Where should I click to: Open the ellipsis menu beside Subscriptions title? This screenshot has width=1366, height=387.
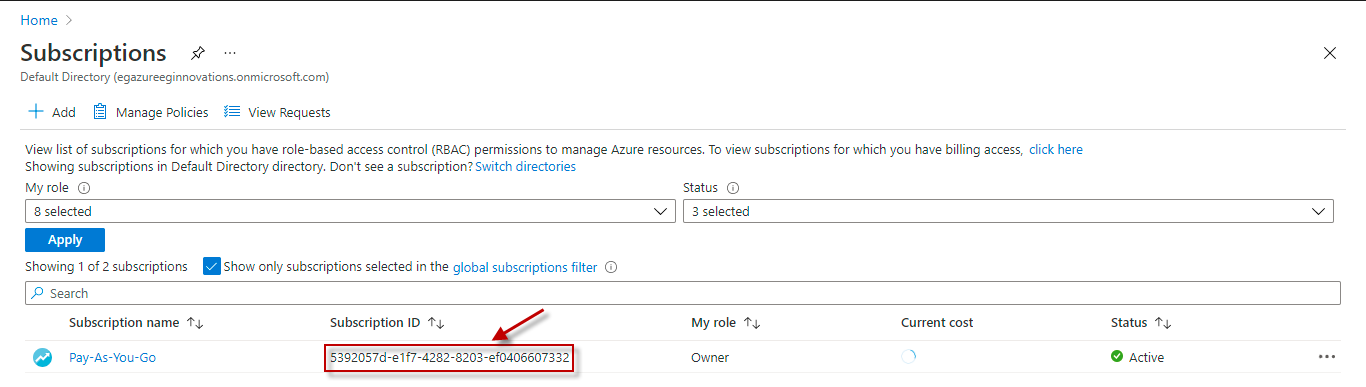(230, 52)
